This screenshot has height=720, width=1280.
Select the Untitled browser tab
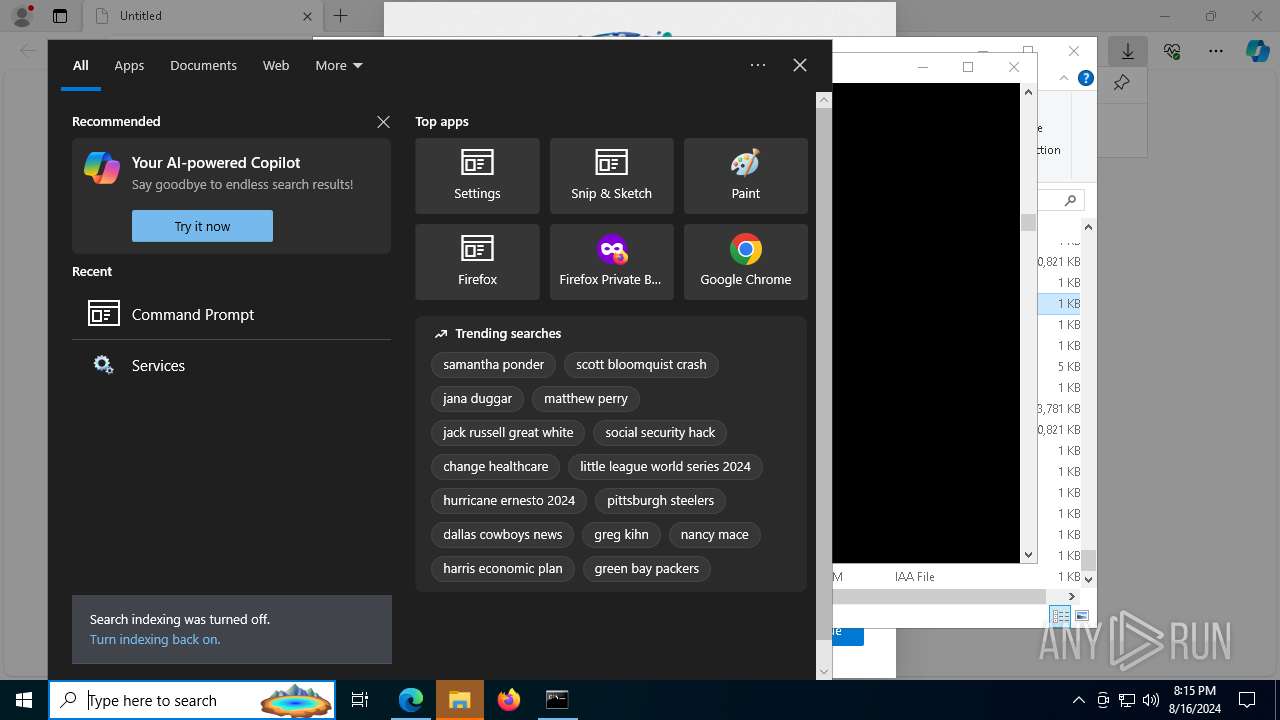tap(202, 16)
